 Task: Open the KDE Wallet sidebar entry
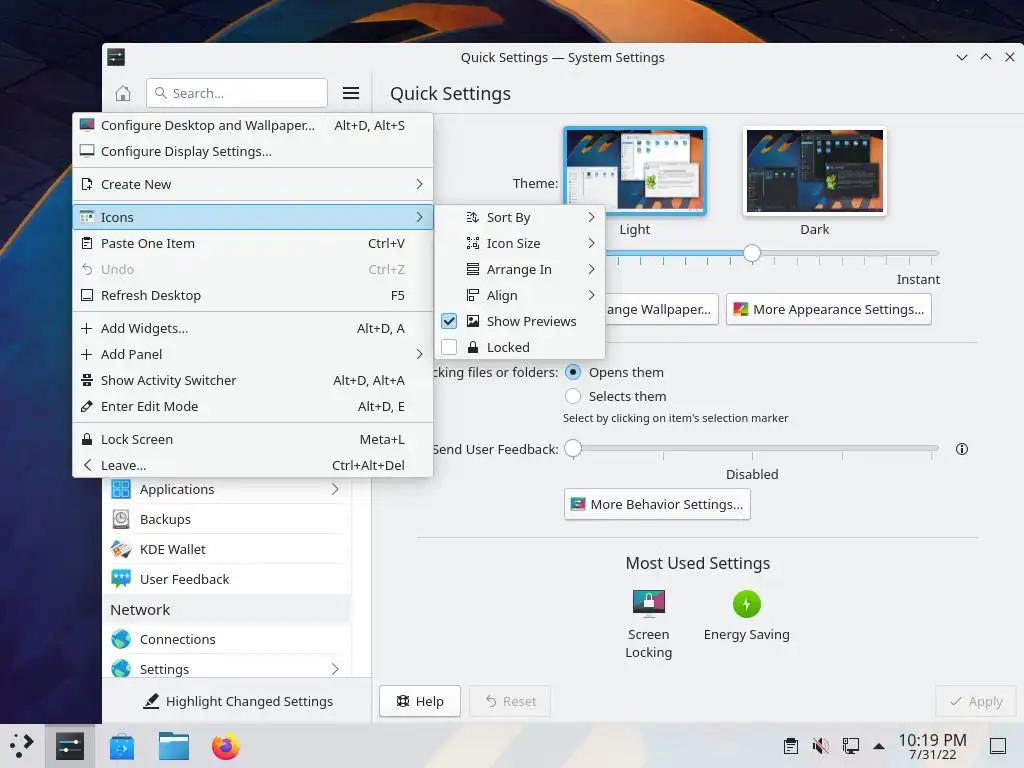227,549
